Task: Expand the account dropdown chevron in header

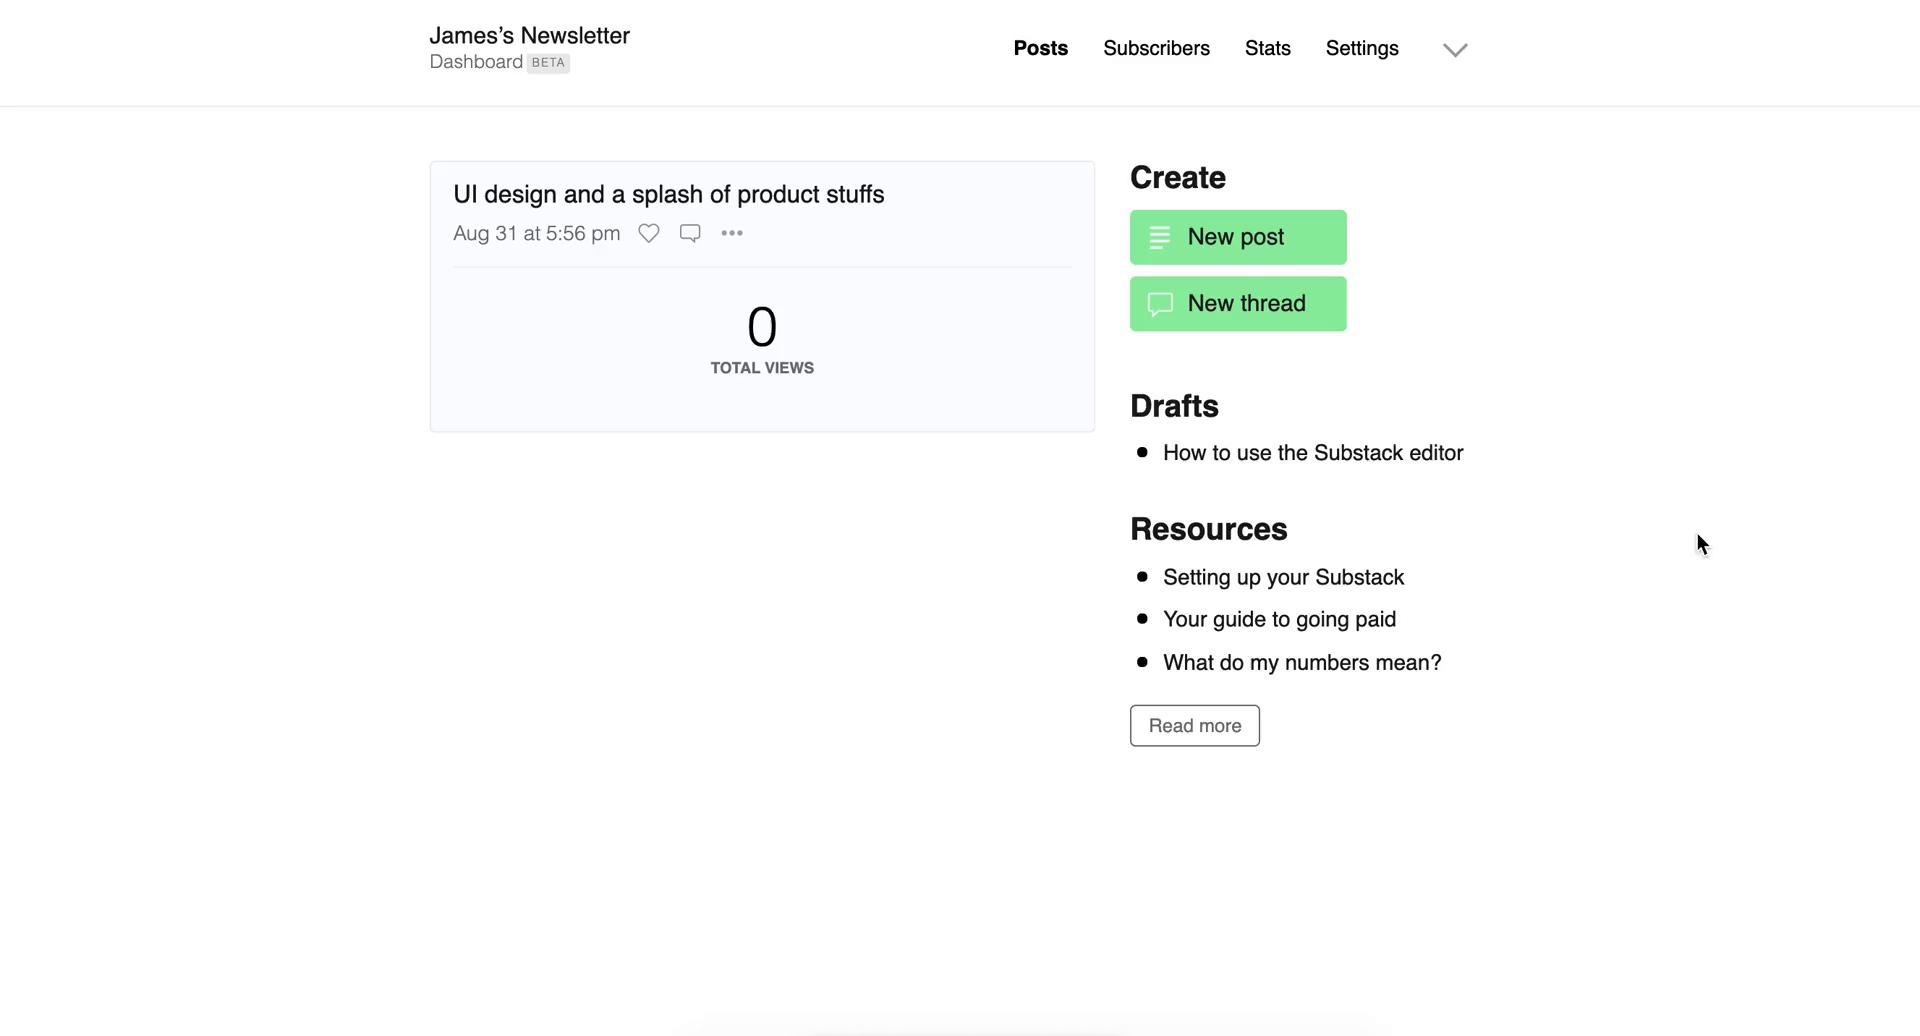Action: click(1455, 49)
